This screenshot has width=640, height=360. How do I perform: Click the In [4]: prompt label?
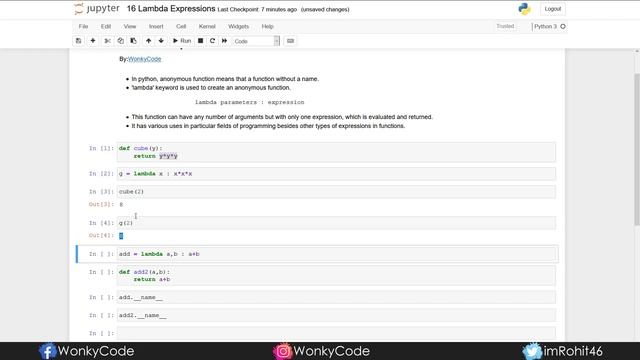coord(101,223)
